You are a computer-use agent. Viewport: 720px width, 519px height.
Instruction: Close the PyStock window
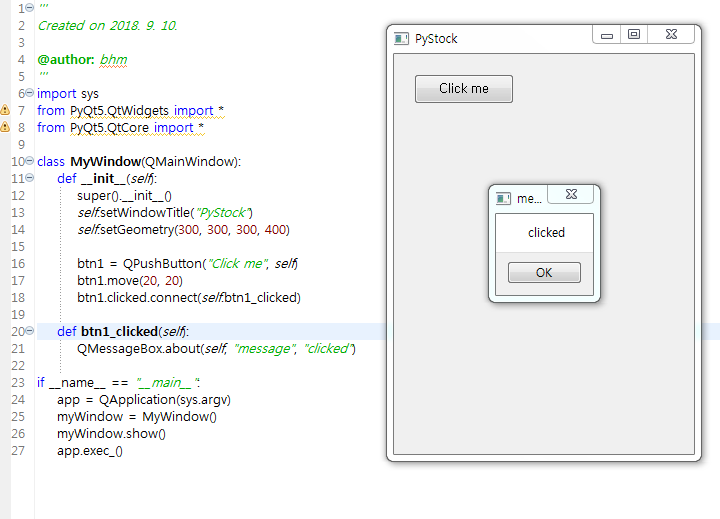pyautogui.click(x=671, y=35)
